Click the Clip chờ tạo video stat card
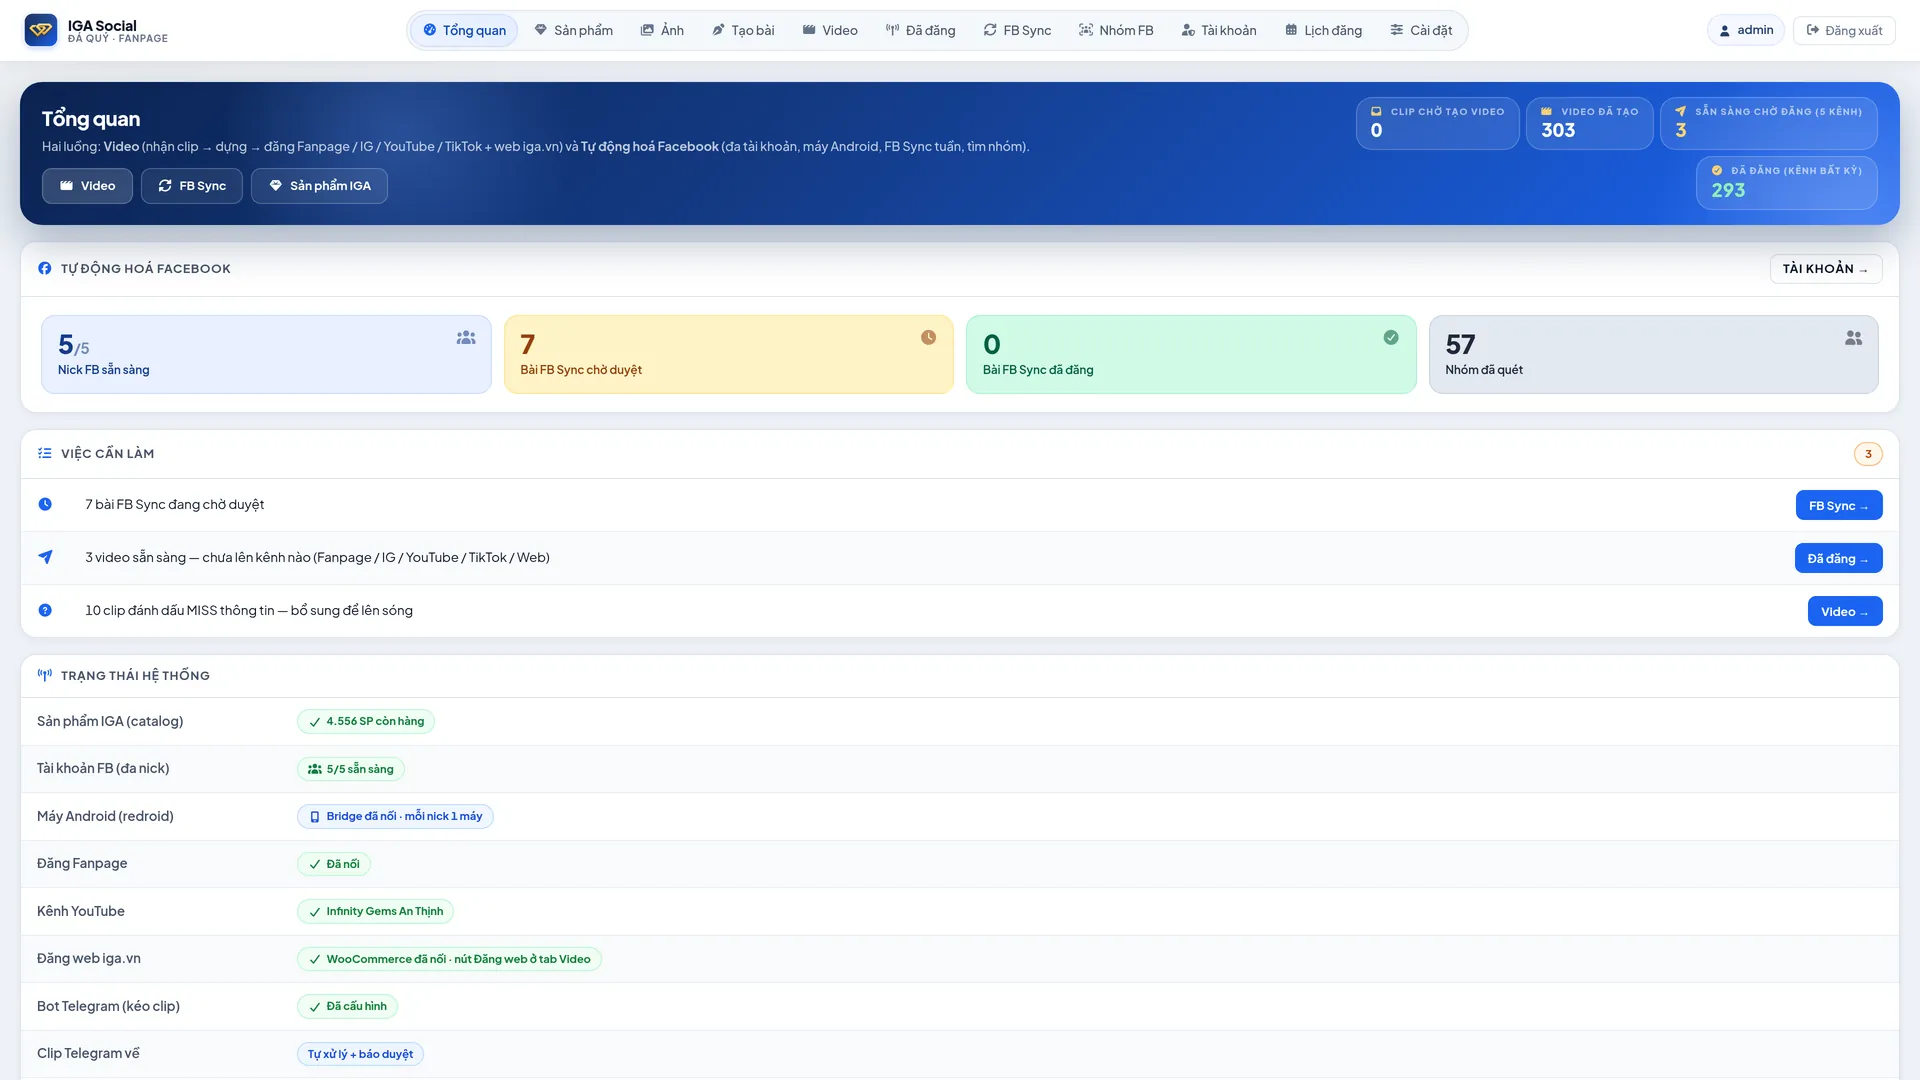Viewport: 1920px width, 1080px height. 1437,123
